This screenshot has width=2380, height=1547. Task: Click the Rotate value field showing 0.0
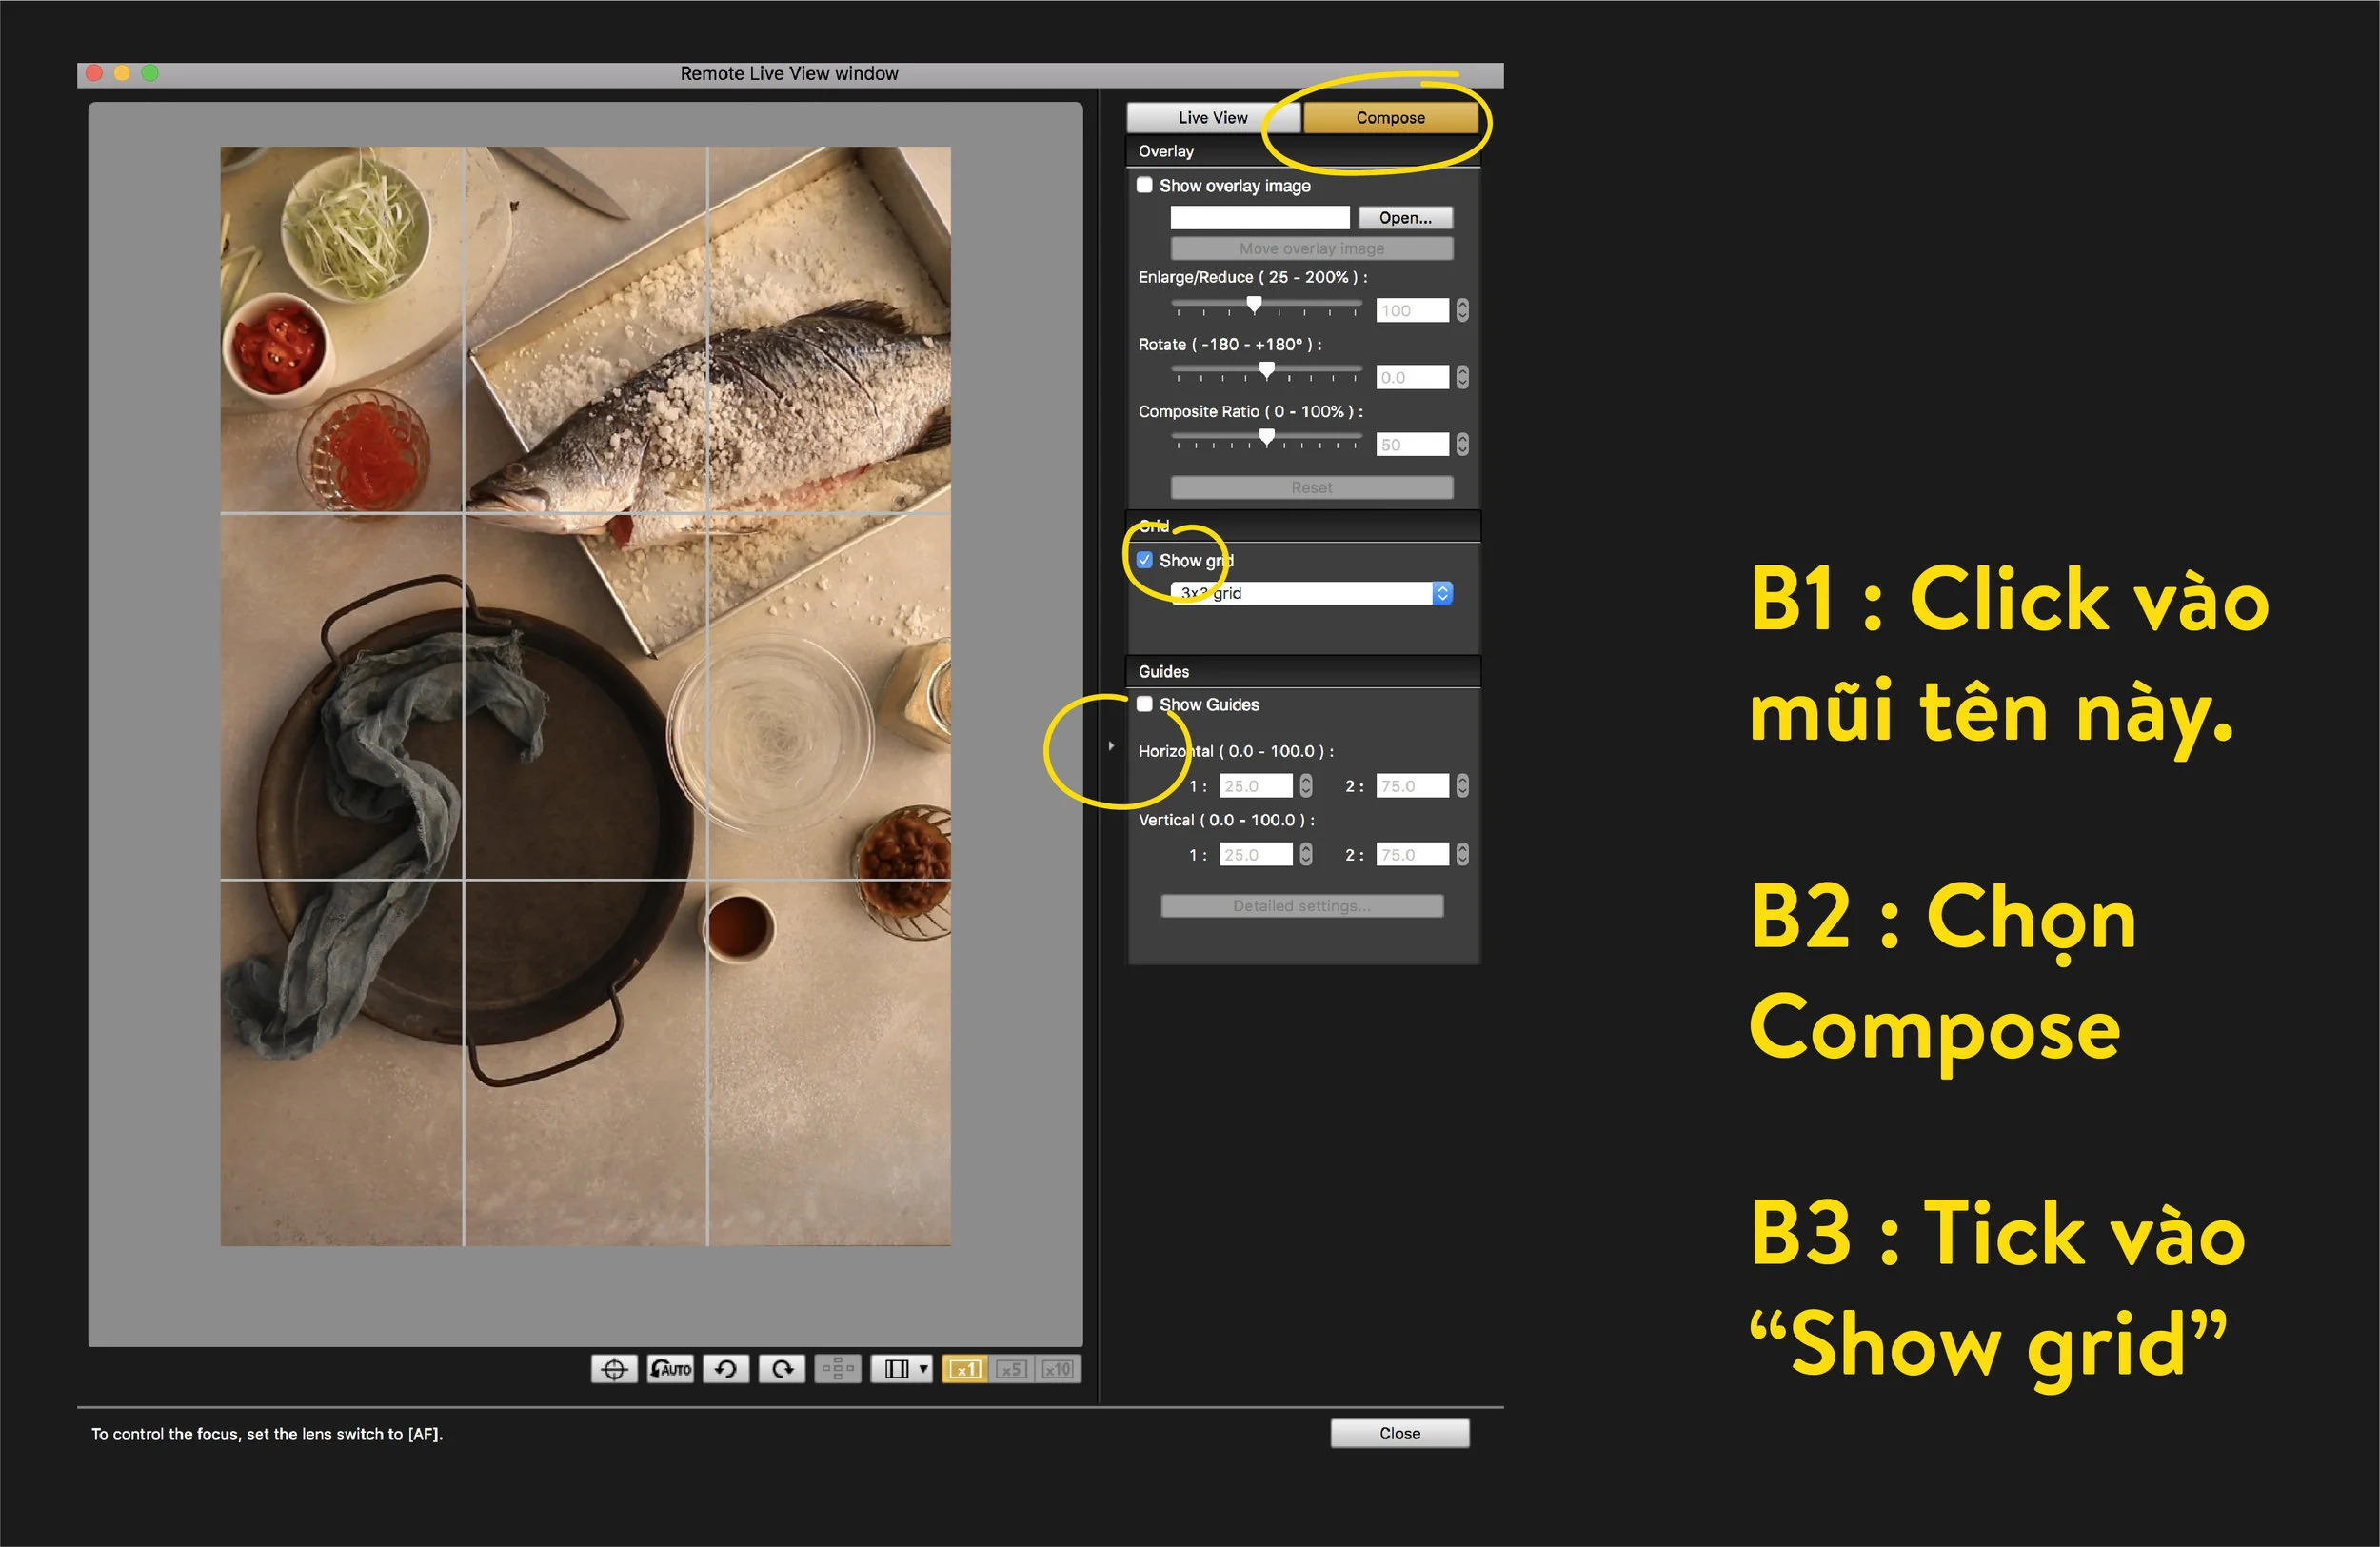[1412, 377]
